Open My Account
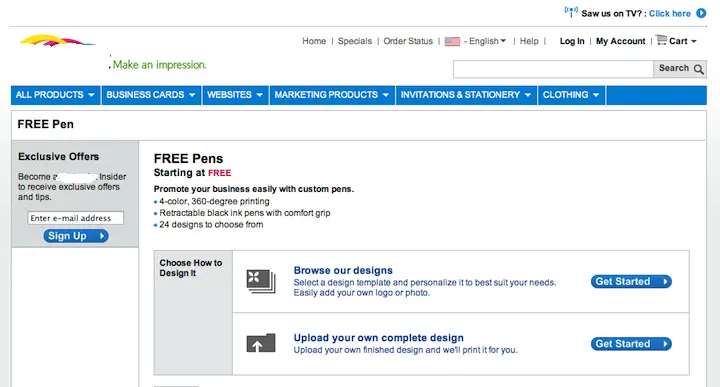Screen dimensions: 720x387 (x=620, y=41)
